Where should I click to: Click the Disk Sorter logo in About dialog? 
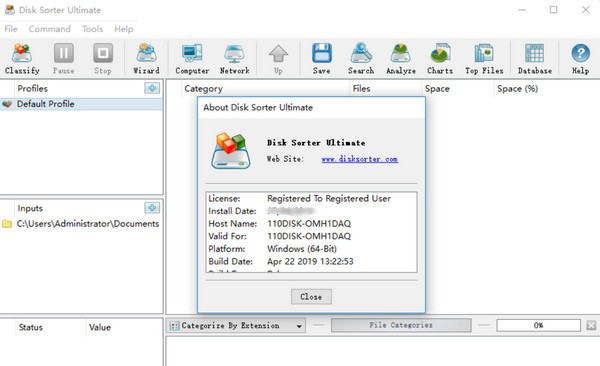click(231, 150)
